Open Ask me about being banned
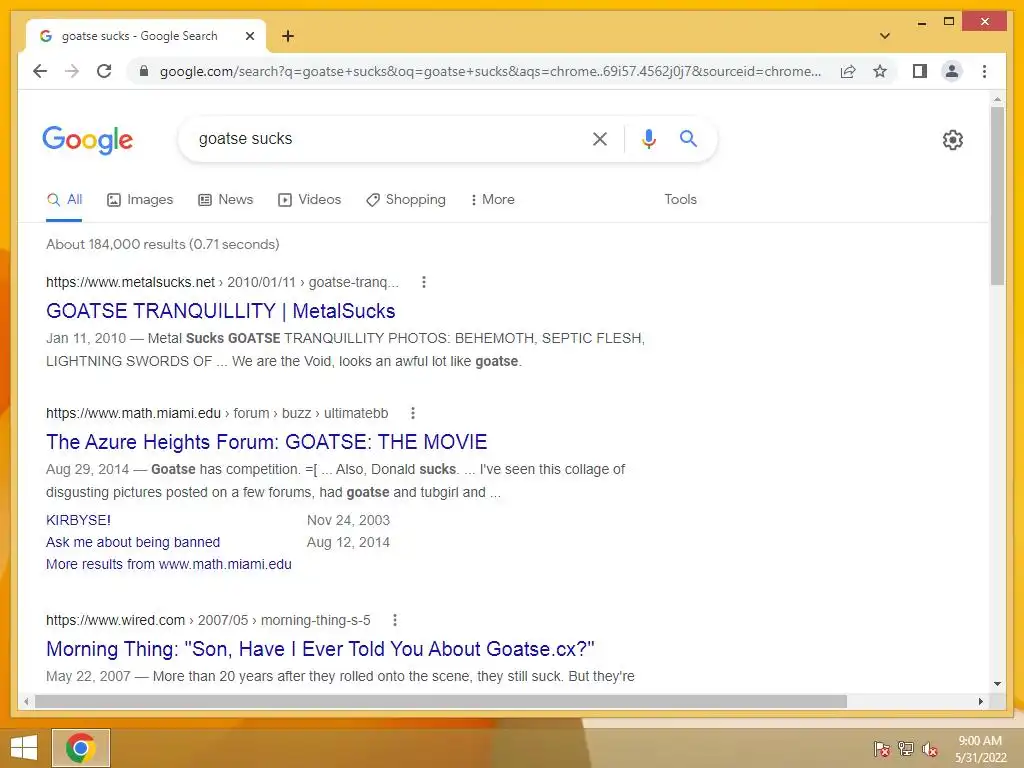The image size is (1024, 768). click(133, 543)
